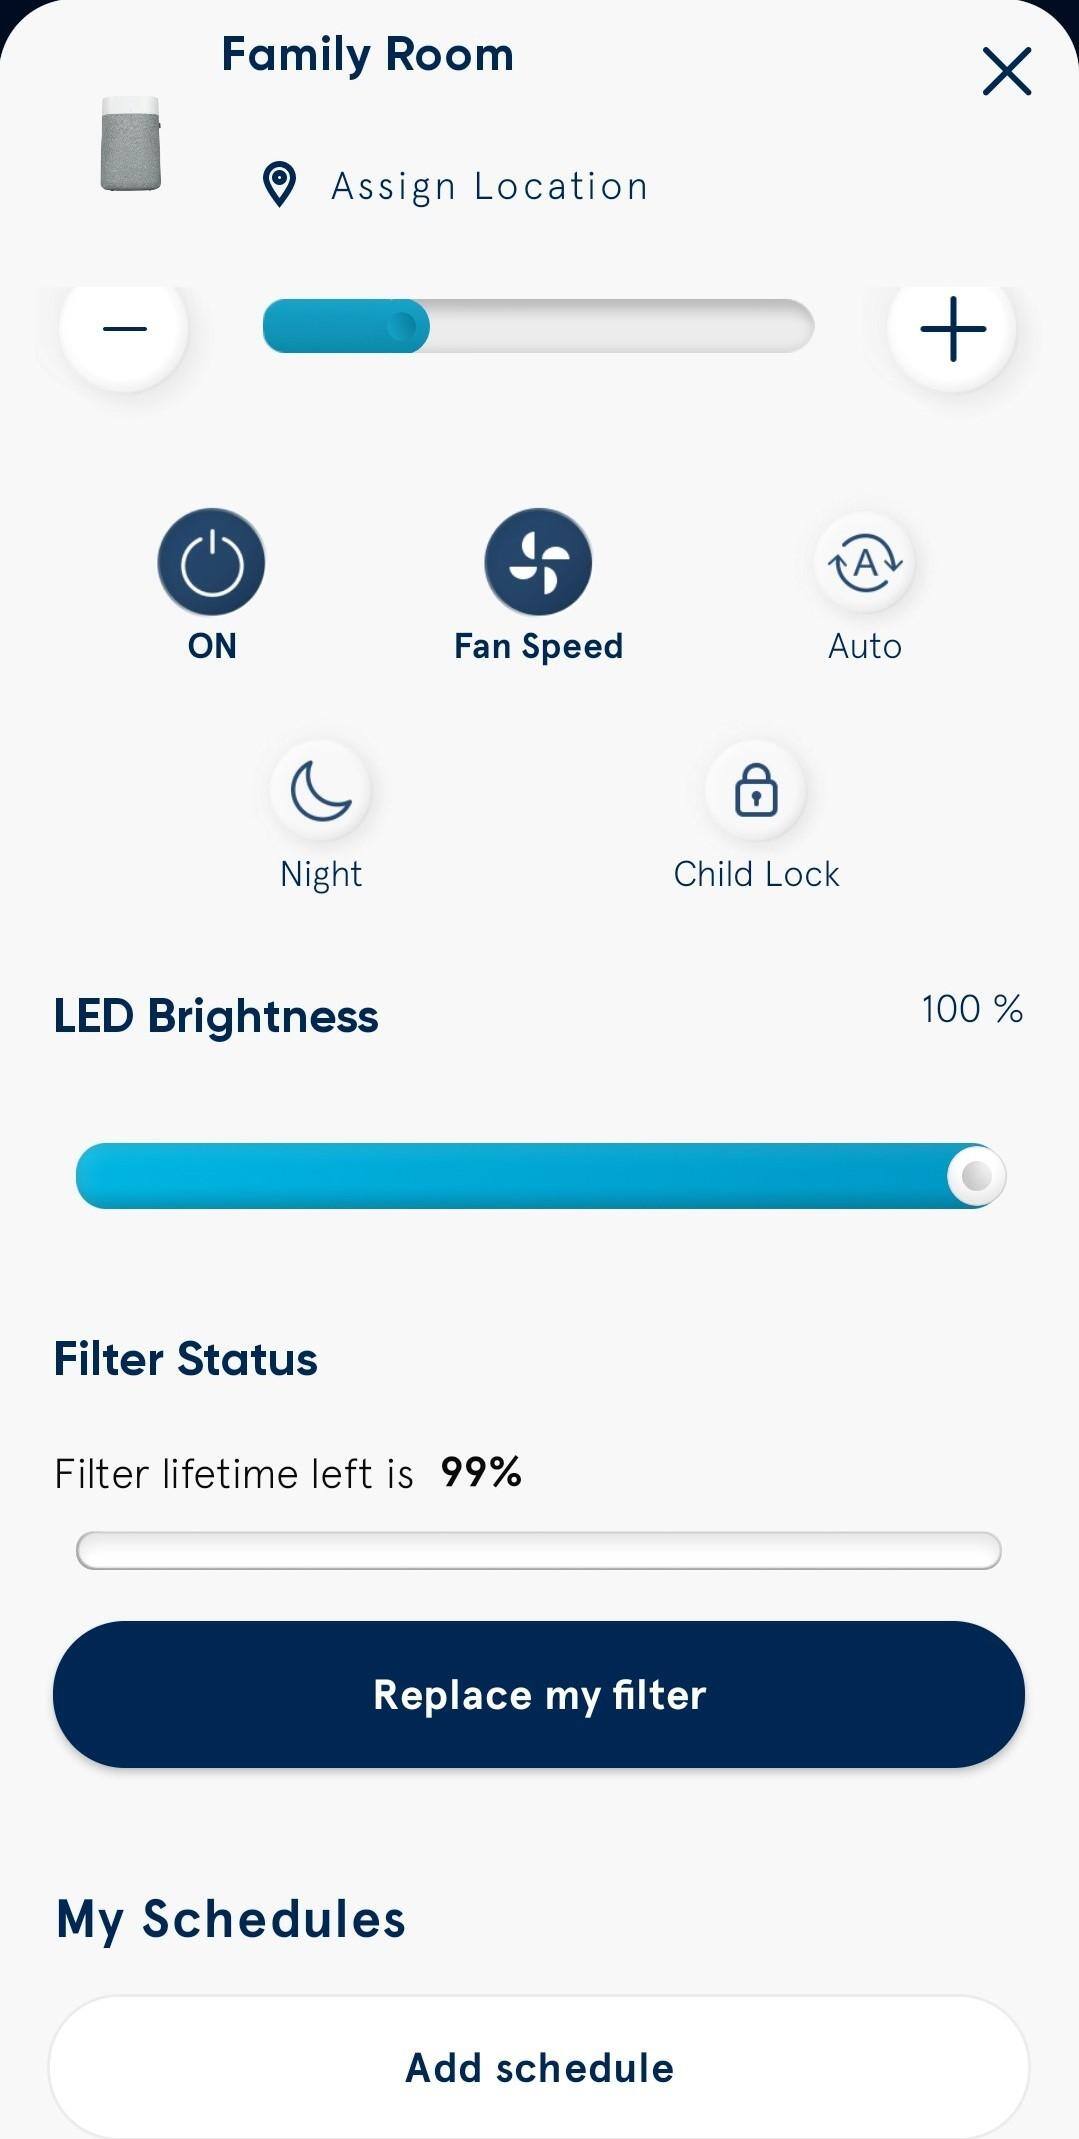Tap the Add schedule button
This screenshot has height=2139, width=1079.
539,2068
